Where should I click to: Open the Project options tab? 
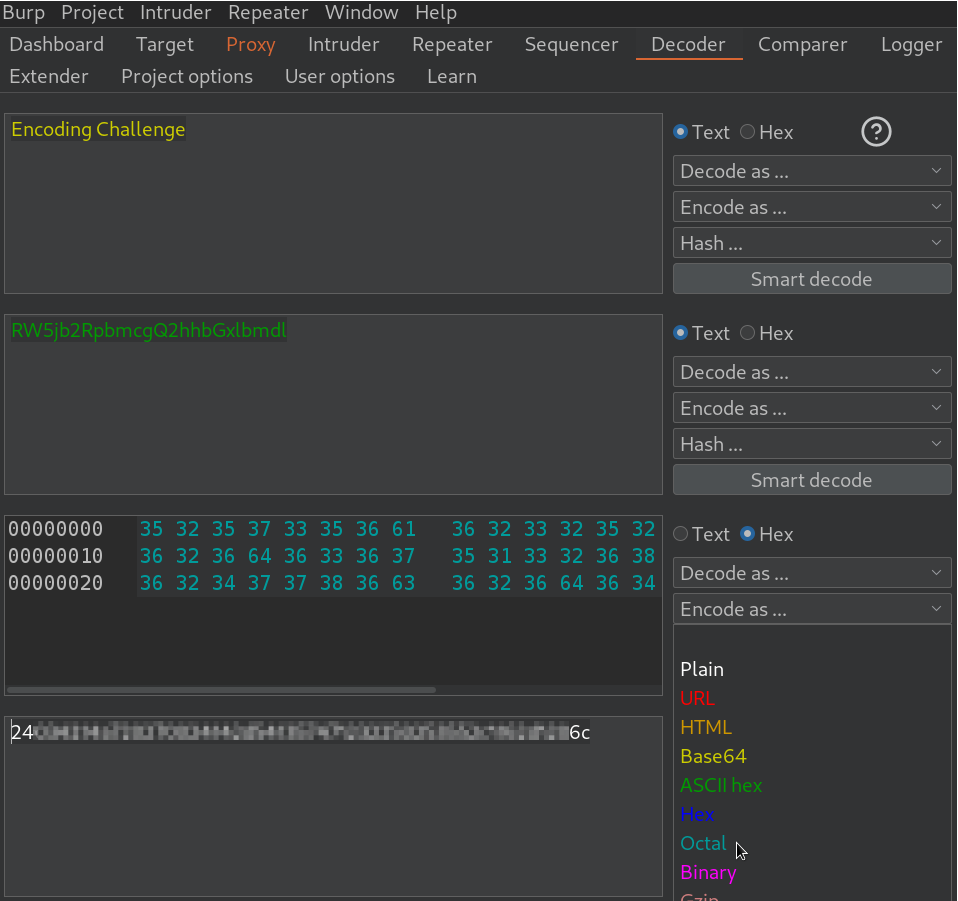pos(187,76)
